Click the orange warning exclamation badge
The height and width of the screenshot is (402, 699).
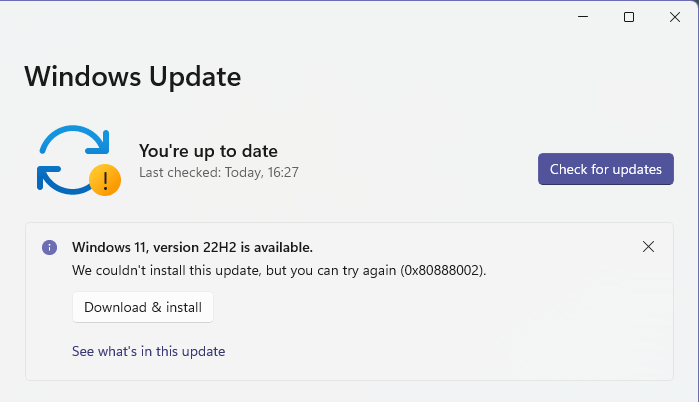coord(105,180)
